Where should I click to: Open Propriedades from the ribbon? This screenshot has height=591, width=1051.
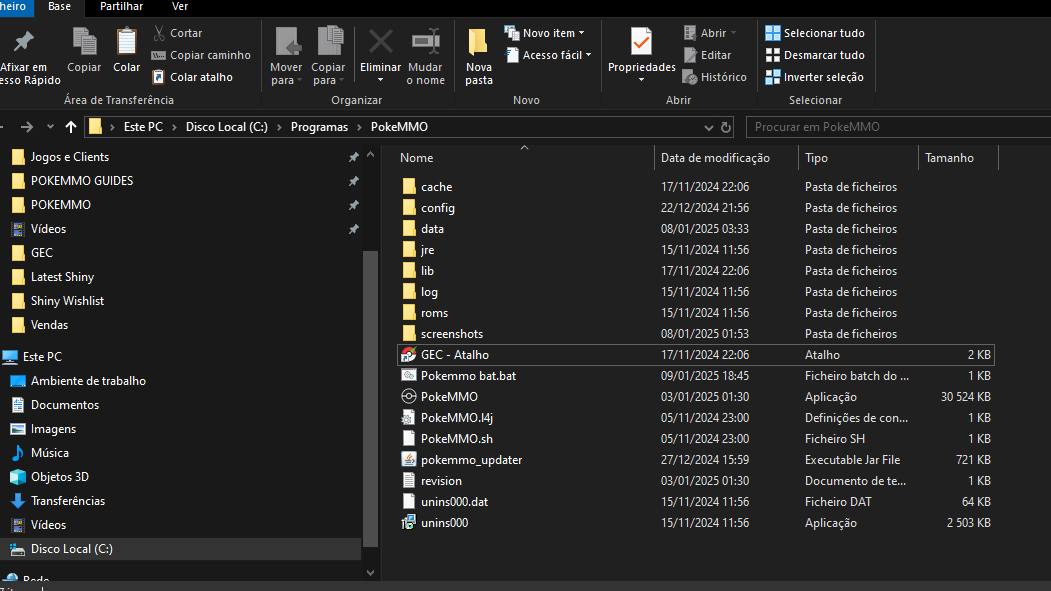[641, 54]
